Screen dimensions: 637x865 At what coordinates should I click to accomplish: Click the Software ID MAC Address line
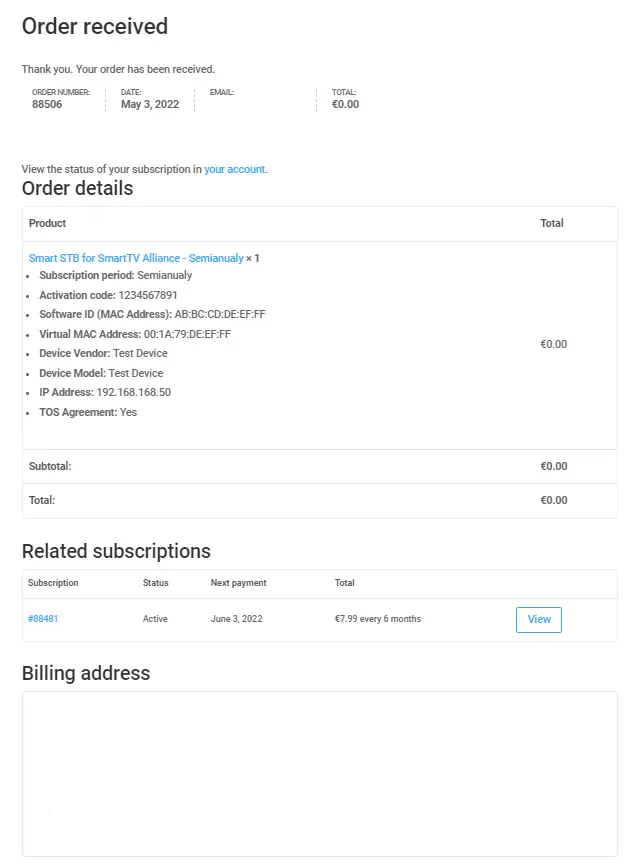[152, 314]
